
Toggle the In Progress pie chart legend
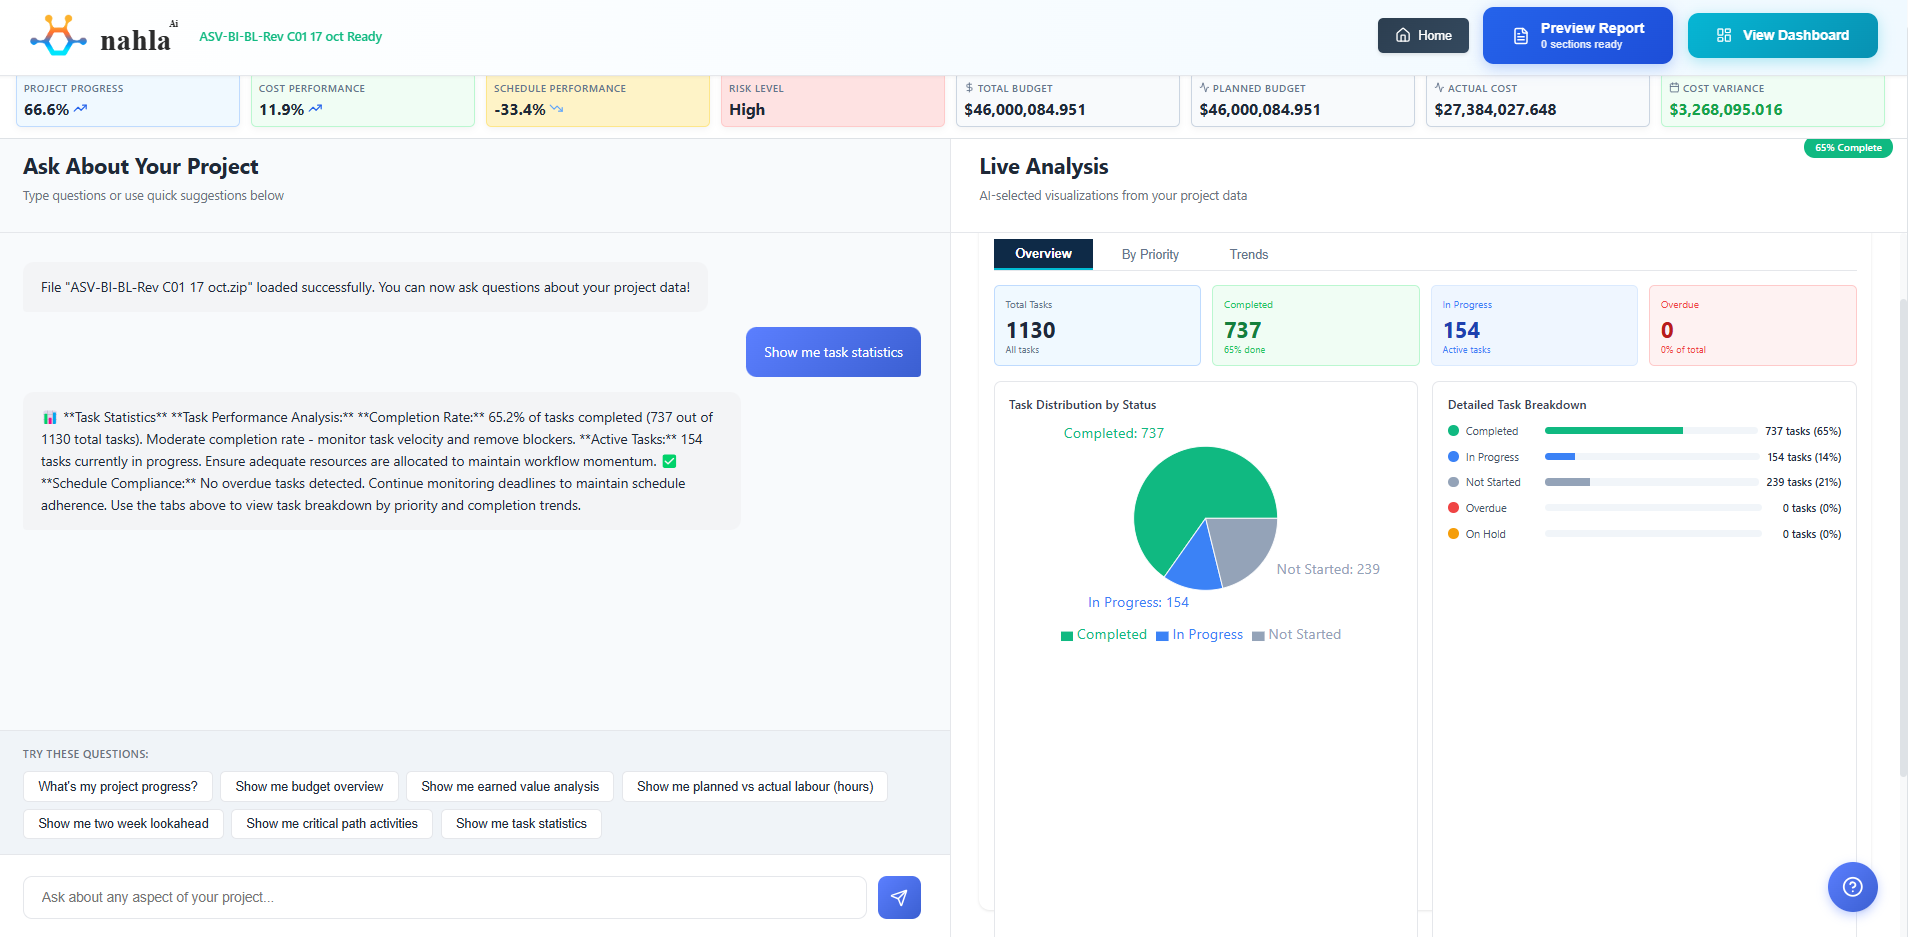pos(1199,634)
